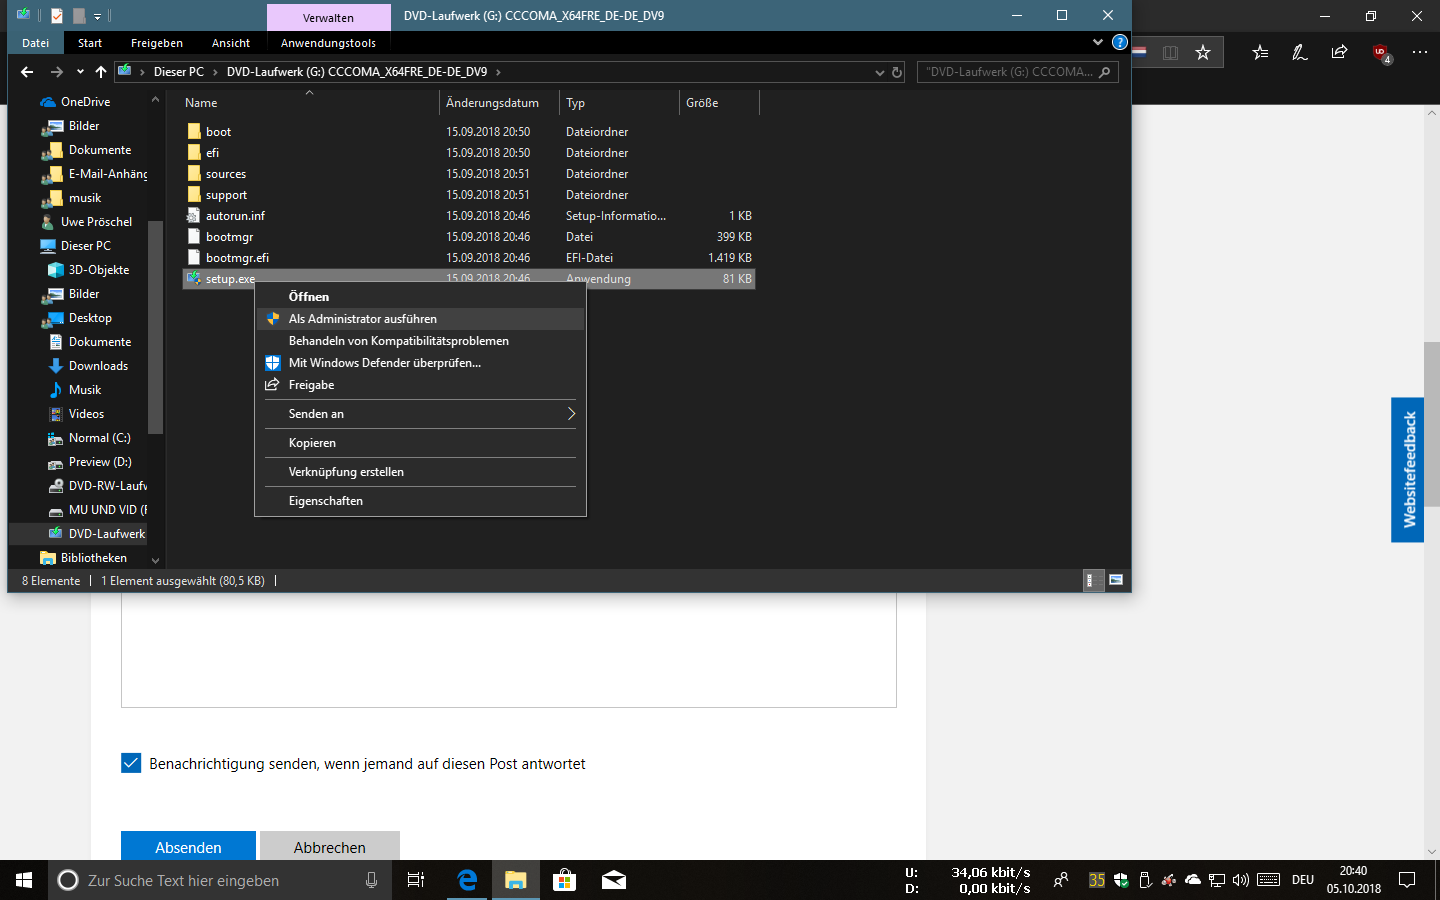Open Normal (C:) drive in navigation pane
Viewport: 1440px width, 900px height.
point(99,438)
